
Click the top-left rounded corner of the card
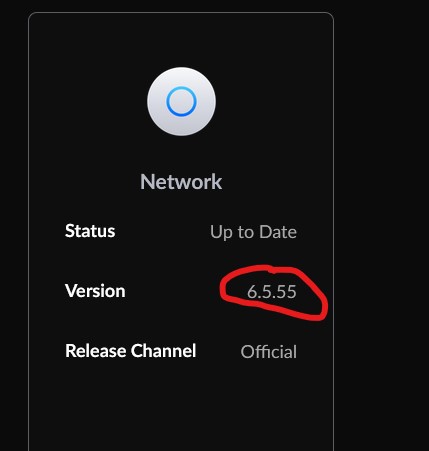[x=31, y=16]
